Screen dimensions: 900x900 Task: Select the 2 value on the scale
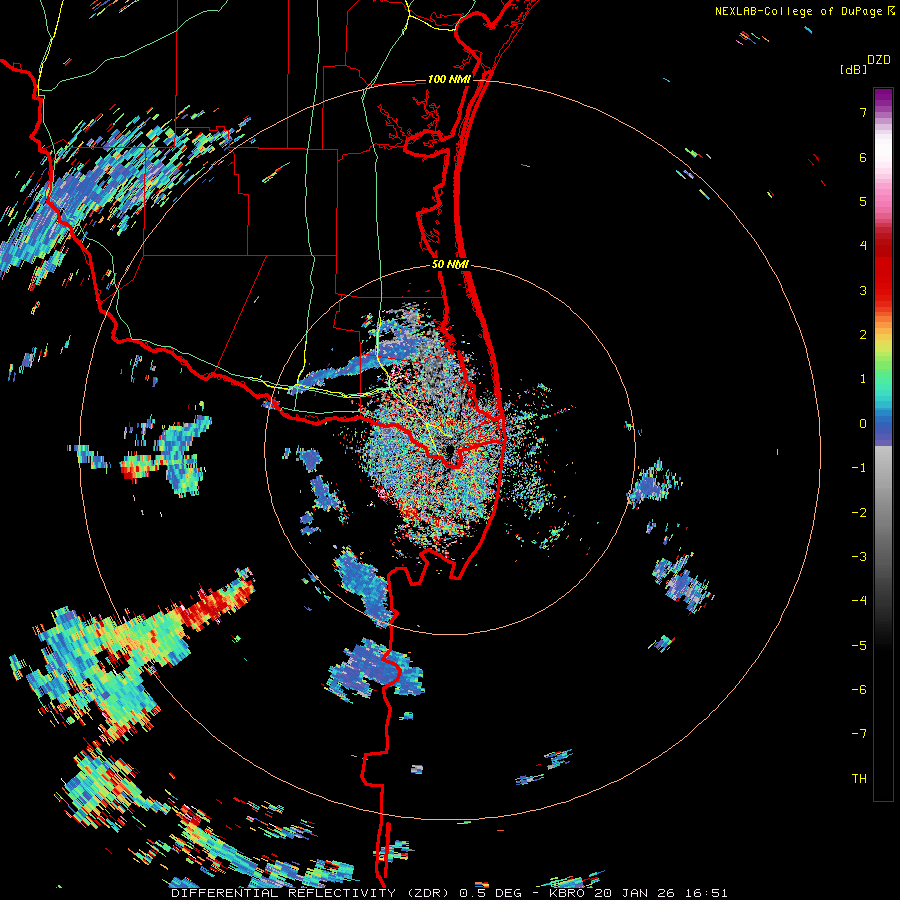tap(863, 335)
